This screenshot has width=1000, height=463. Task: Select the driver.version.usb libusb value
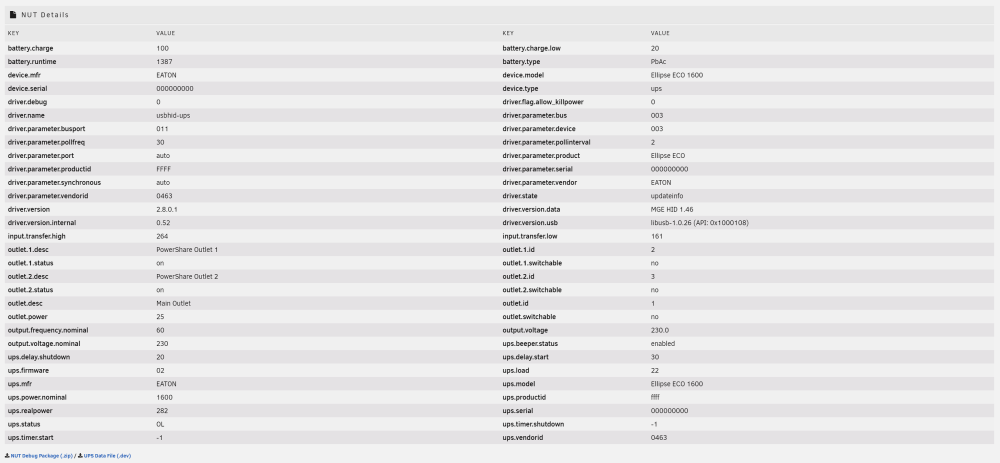click(x=700, y=223)
